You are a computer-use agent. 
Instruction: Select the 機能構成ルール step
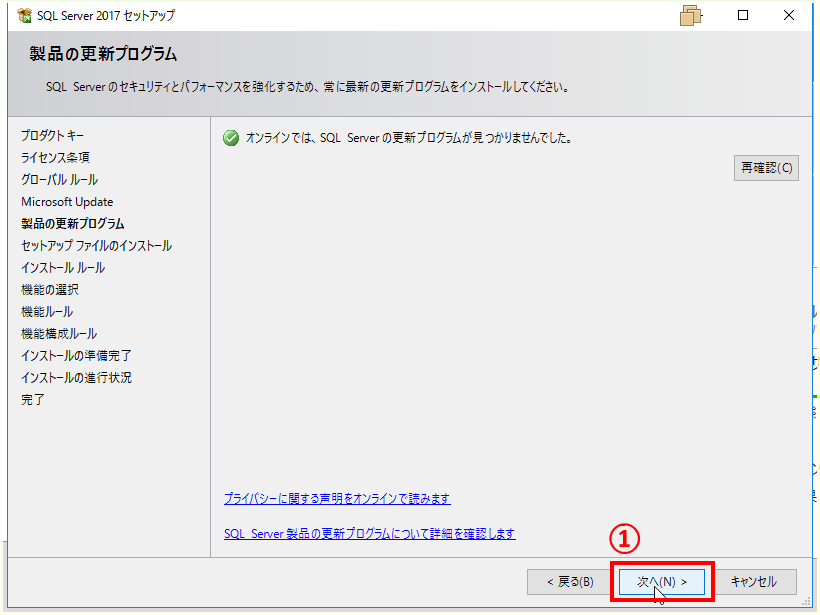click(59, 333)
